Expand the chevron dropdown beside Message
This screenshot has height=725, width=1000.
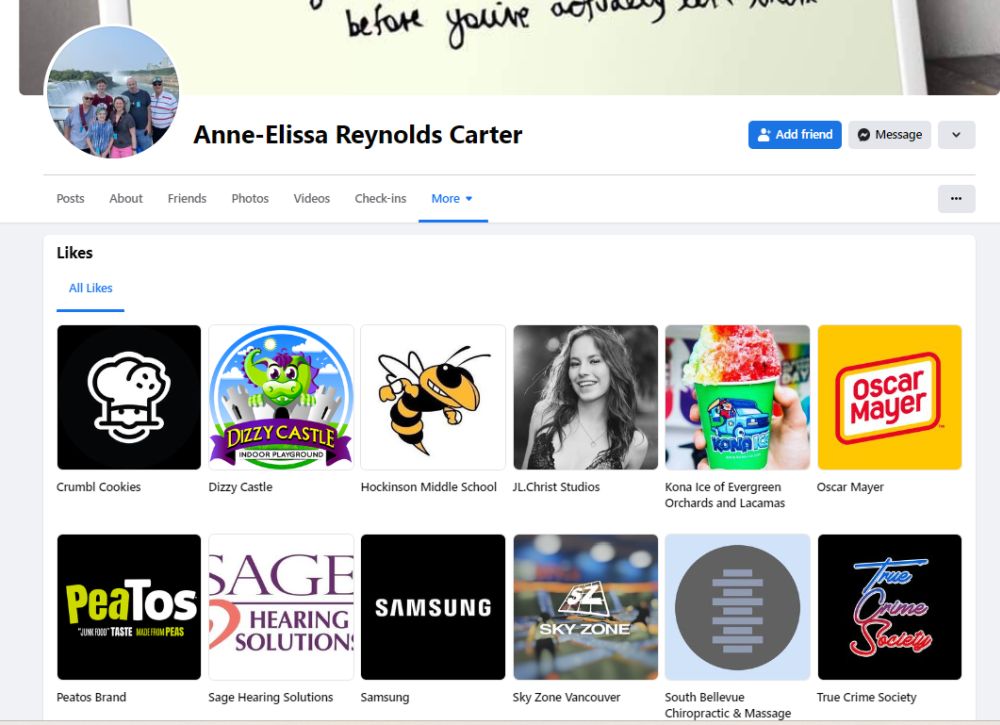(x=956, y=135)
